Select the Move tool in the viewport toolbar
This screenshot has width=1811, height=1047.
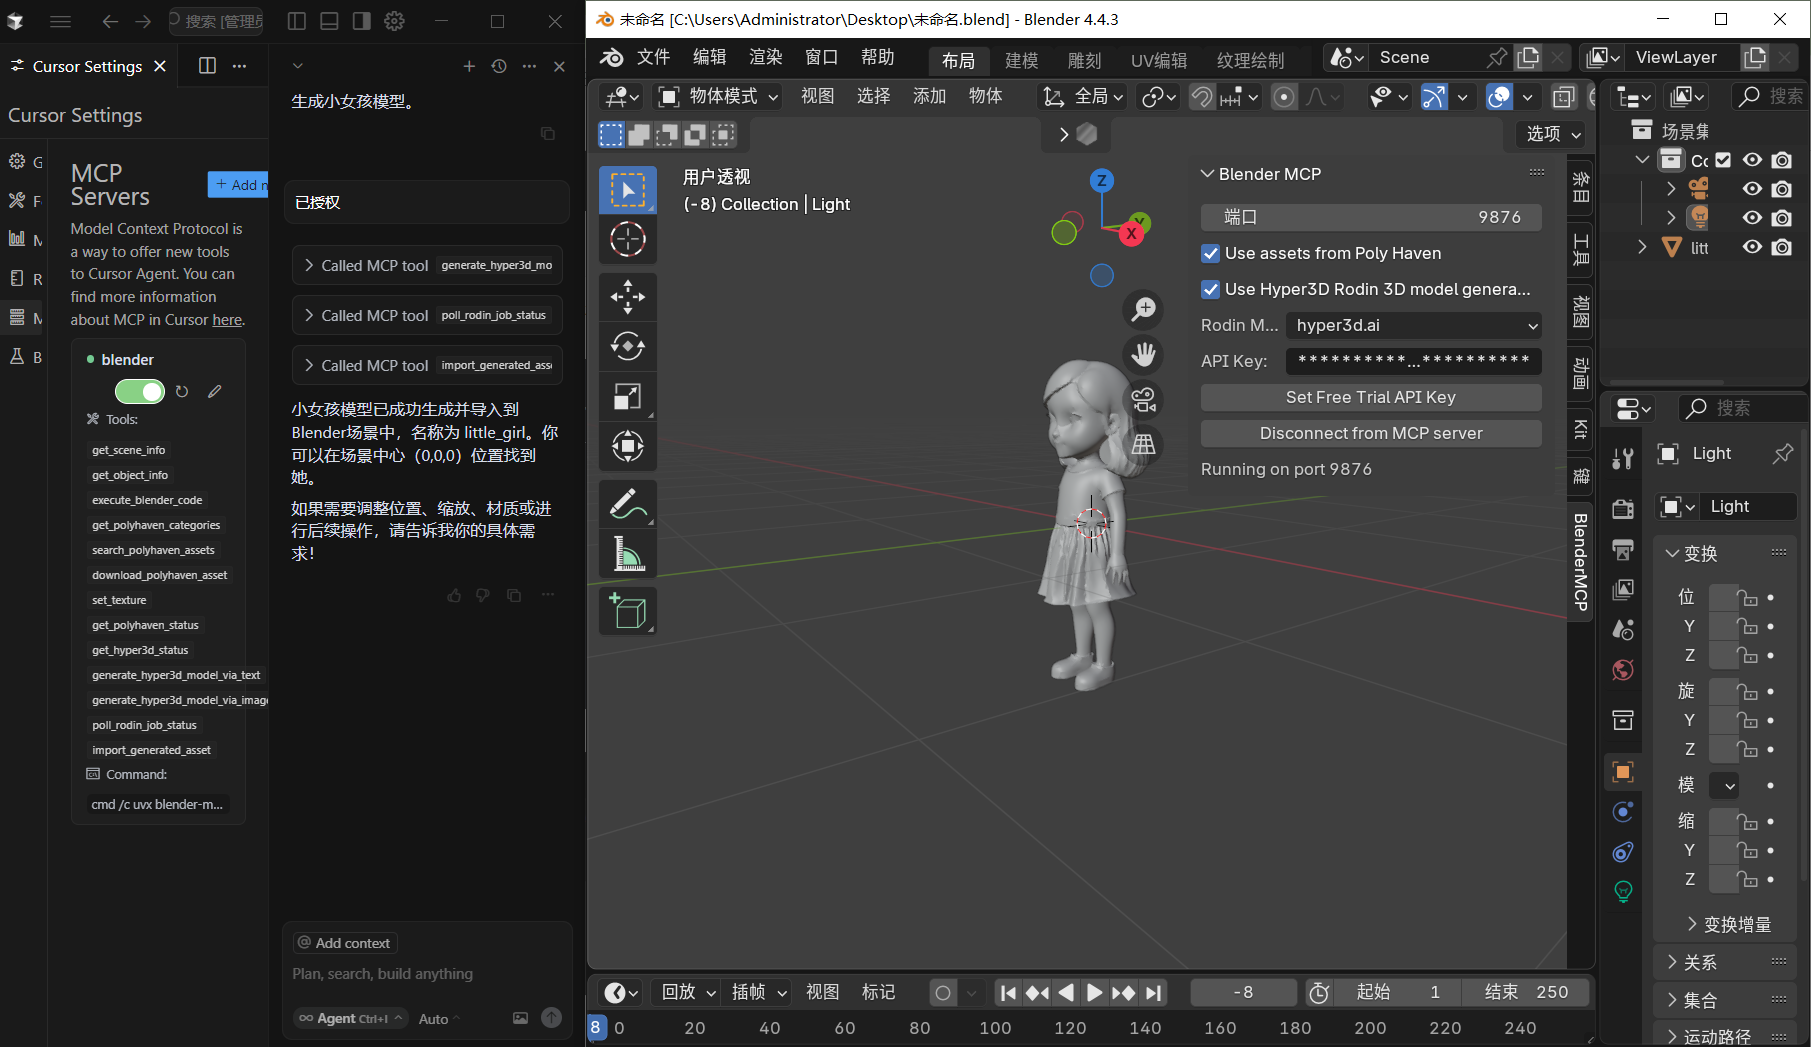[627, 296]
